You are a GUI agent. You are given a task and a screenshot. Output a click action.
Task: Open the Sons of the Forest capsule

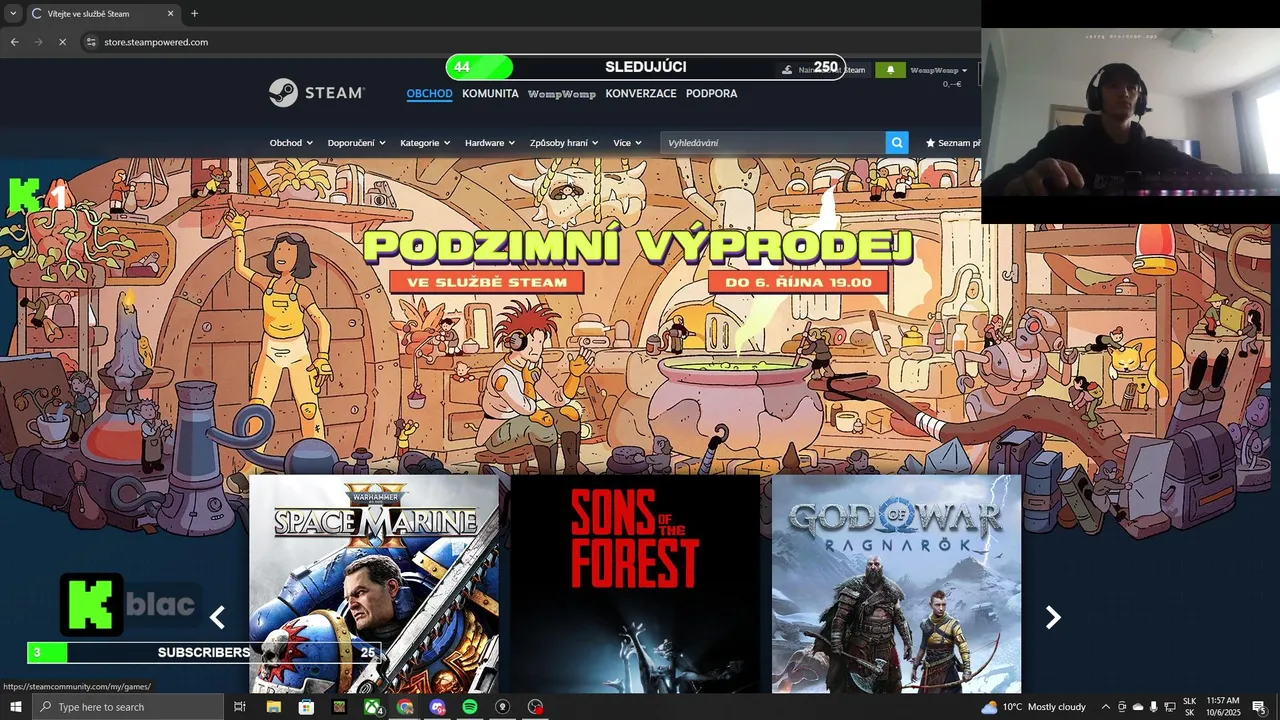coord(635,584)
